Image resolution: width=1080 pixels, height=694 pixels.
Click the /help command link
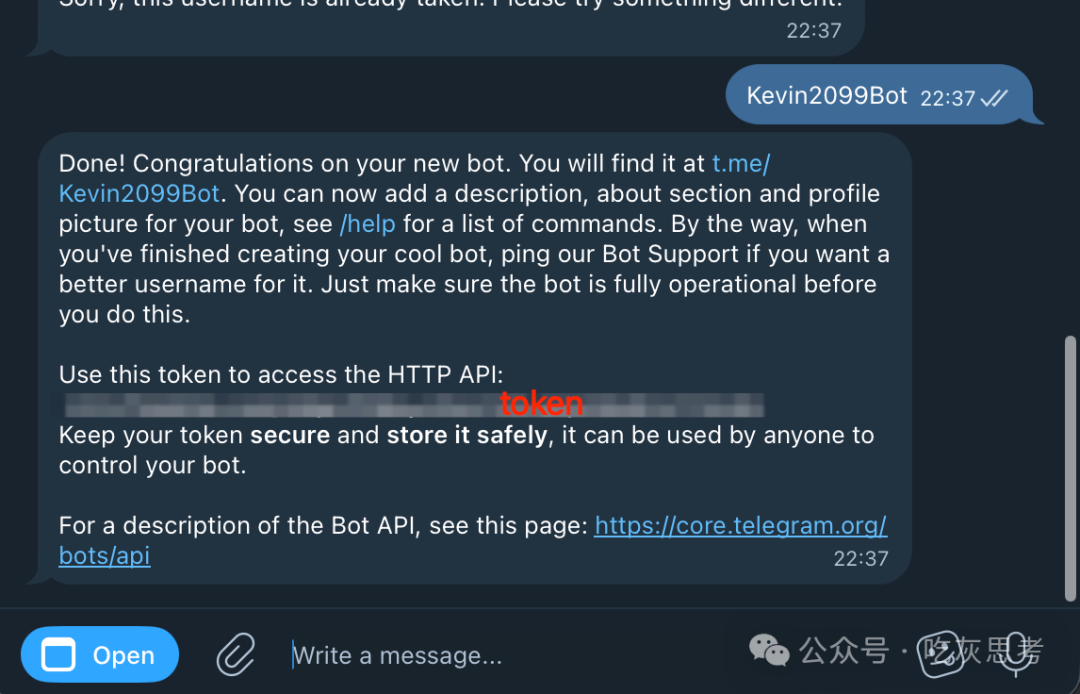367,224
